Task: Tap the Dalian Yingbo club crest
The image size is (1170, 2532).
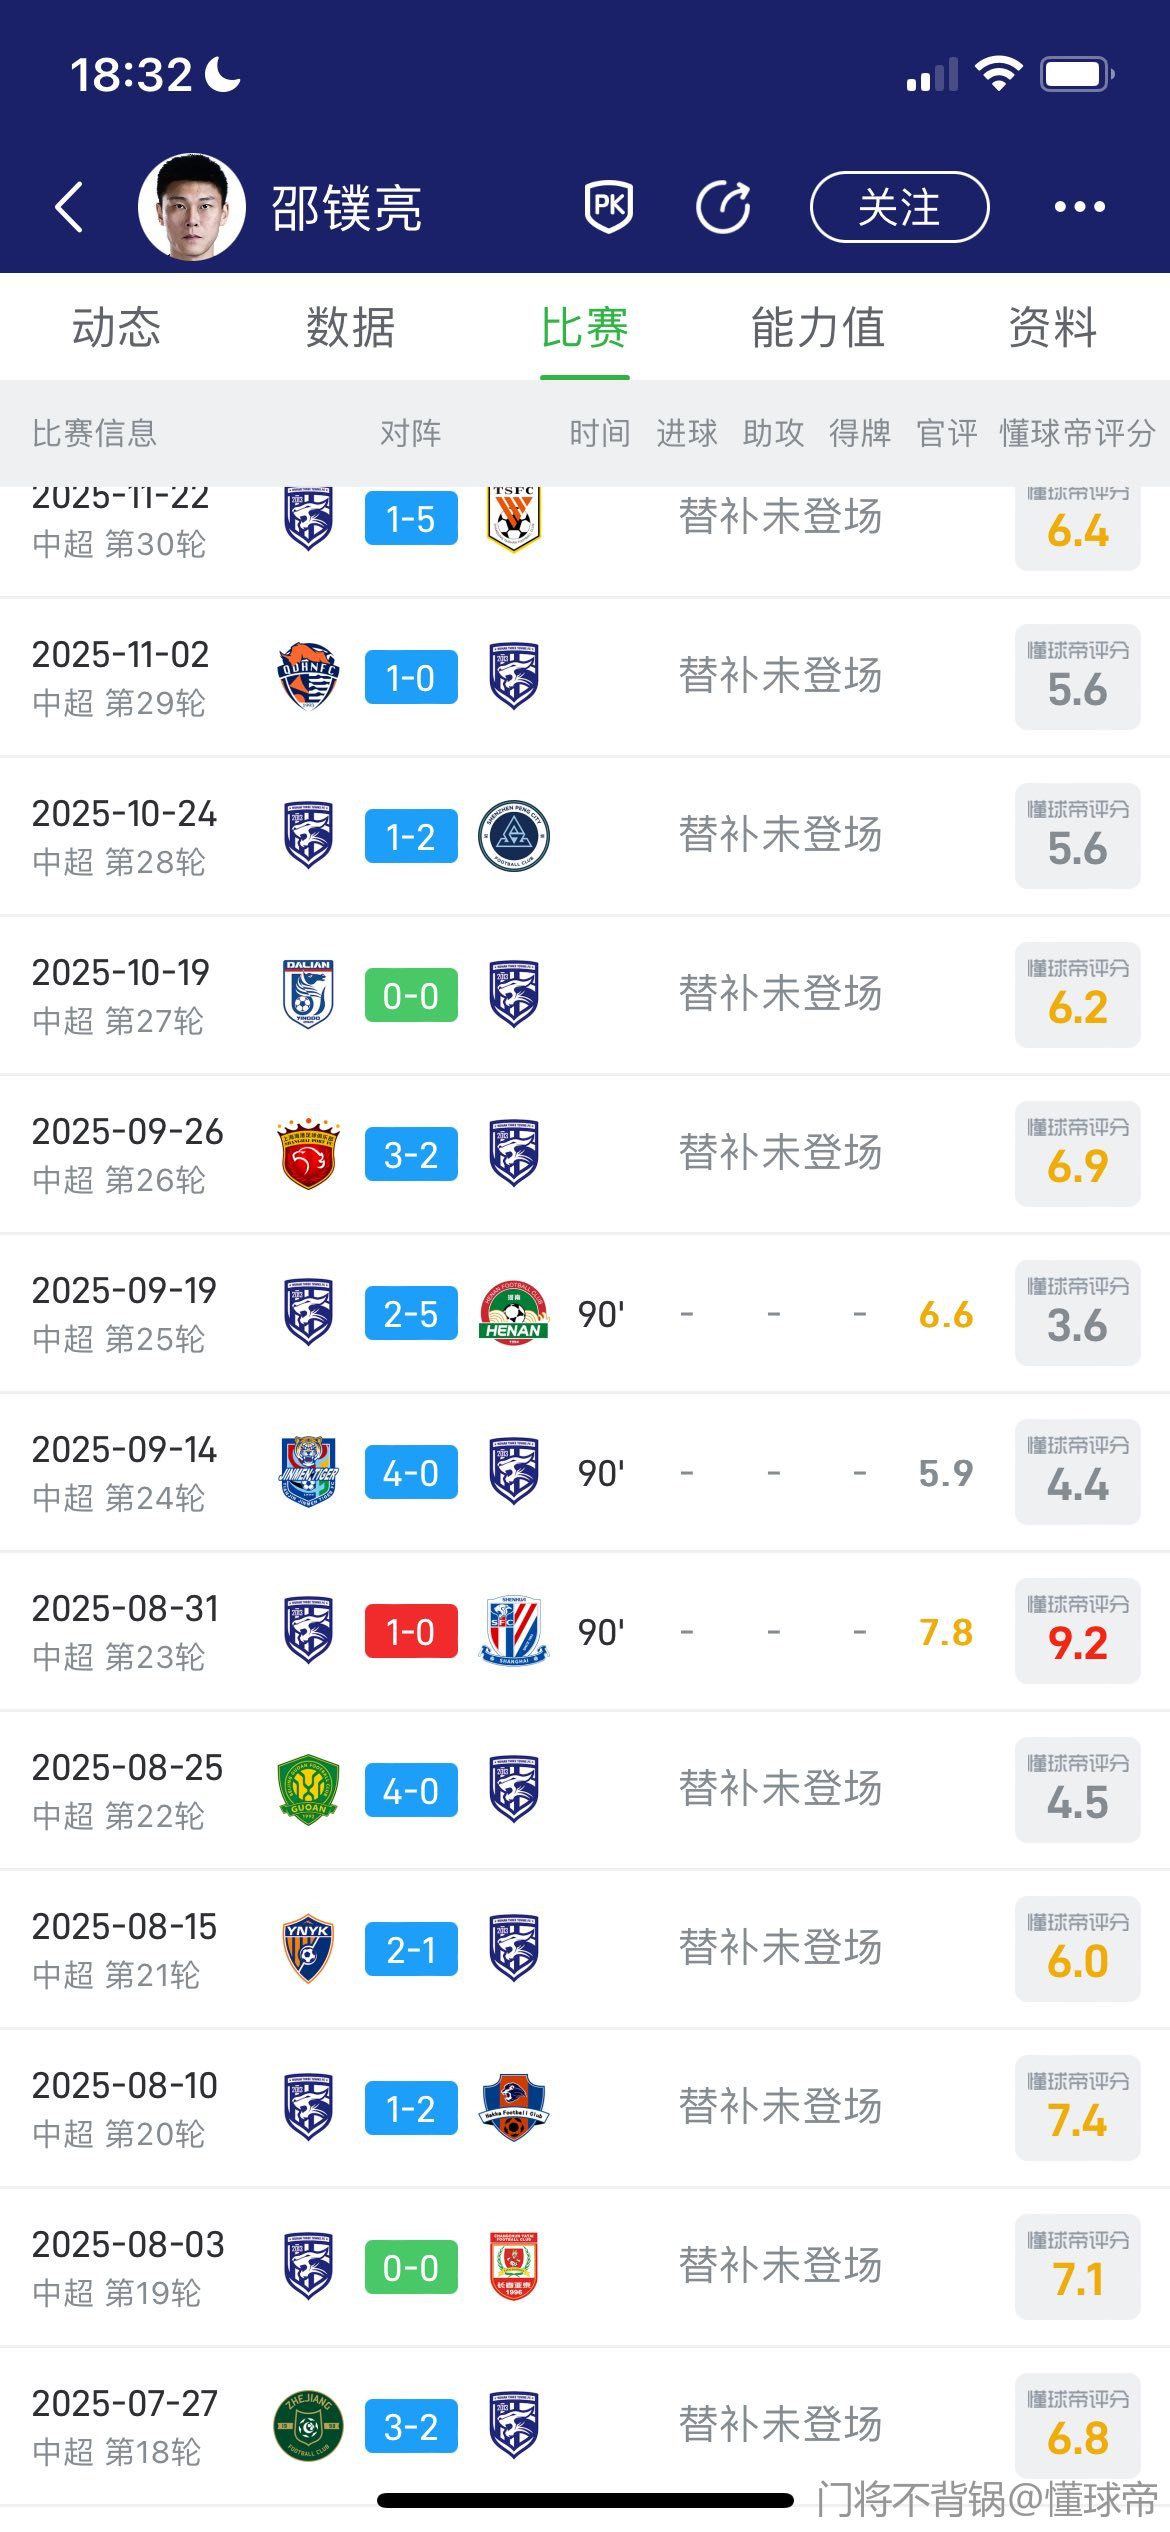Action: pos(308,995)
